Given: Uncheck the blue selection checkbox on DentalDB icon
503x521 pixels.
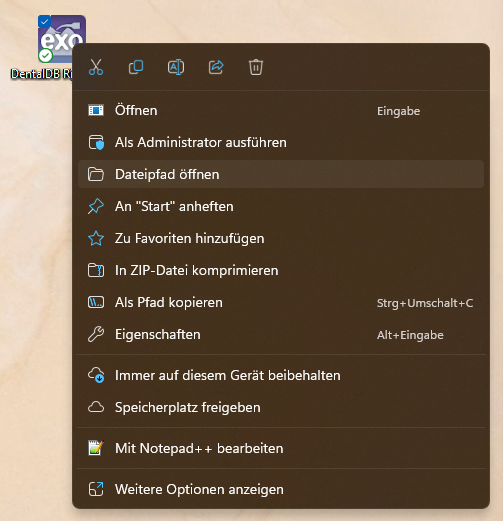Looking at the screenshot, I should click(44, 22).
